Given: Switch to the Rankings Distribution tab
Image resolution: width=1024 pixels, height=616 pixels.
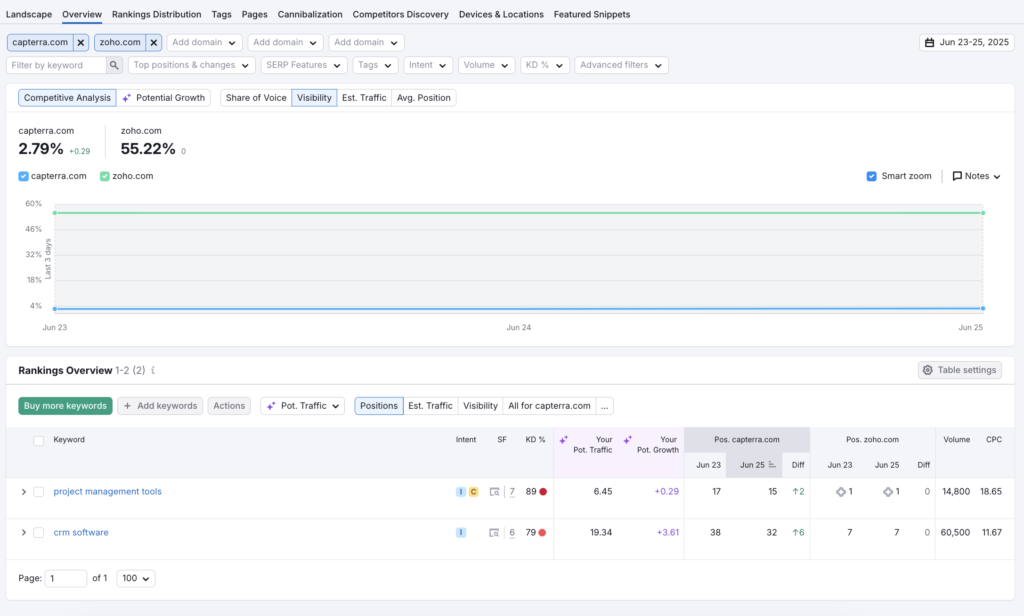Looking at the screenshot, I should [157, 14].
